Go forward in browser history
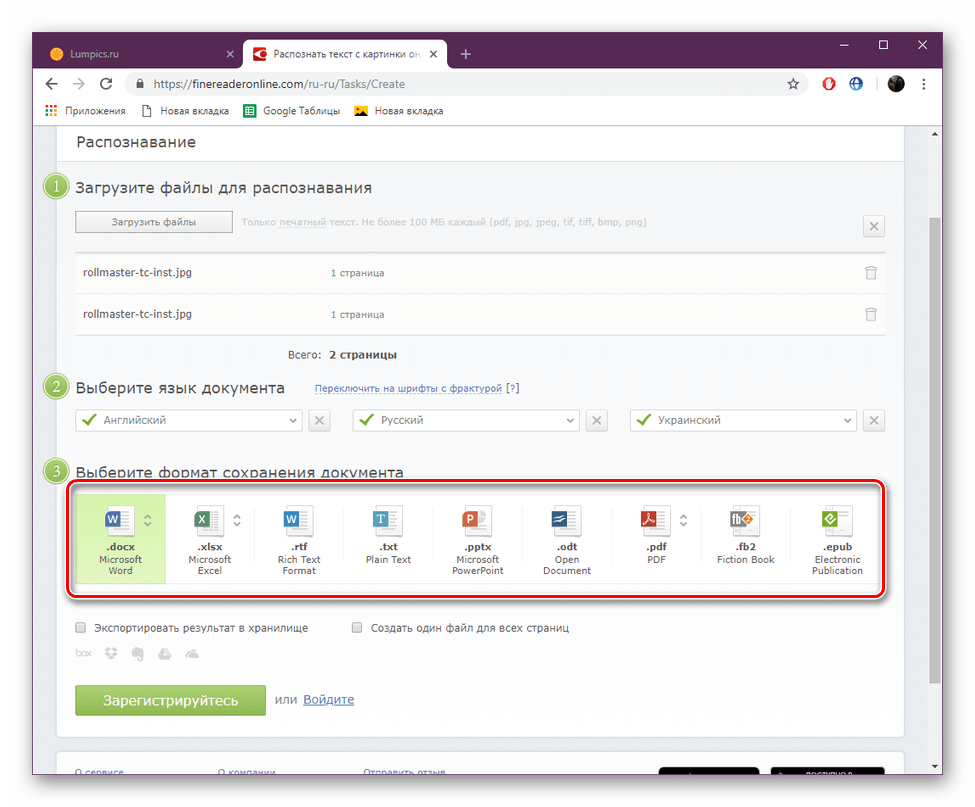 click(78, 84)
